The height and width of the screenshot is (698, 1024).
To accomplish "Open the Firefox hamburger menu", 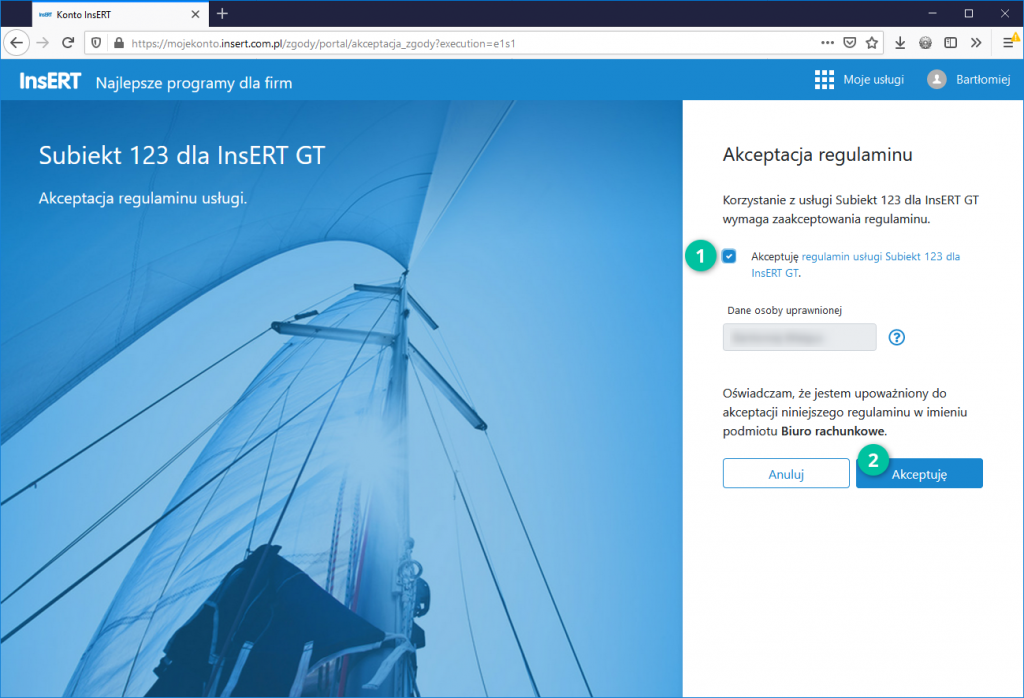I will [1008, 43].
